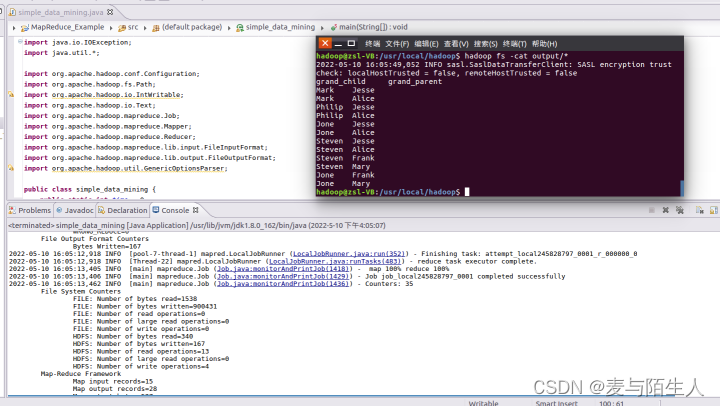Screen dimensions: 720x407
Task: Click the Java file icon on editor tab
Action: coord(12,12)
